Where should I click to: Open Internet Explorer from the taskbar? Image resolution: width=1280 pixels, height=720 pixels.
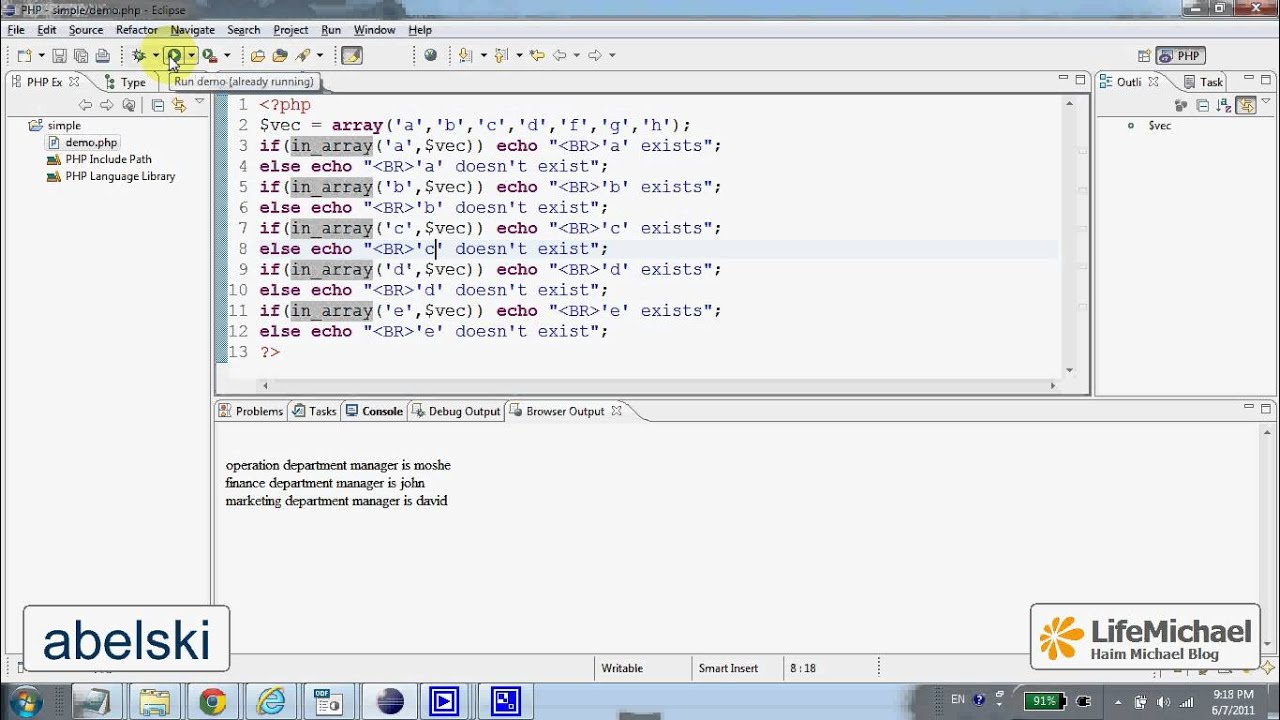pos(270,702)
